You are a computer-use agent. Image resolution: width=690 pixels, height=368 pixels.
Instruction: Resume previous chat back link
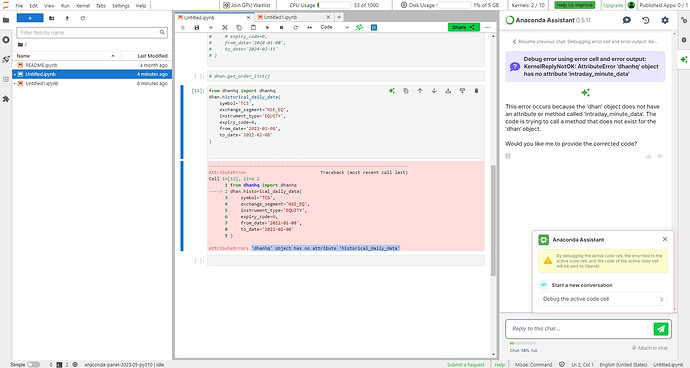pos(585,41)
